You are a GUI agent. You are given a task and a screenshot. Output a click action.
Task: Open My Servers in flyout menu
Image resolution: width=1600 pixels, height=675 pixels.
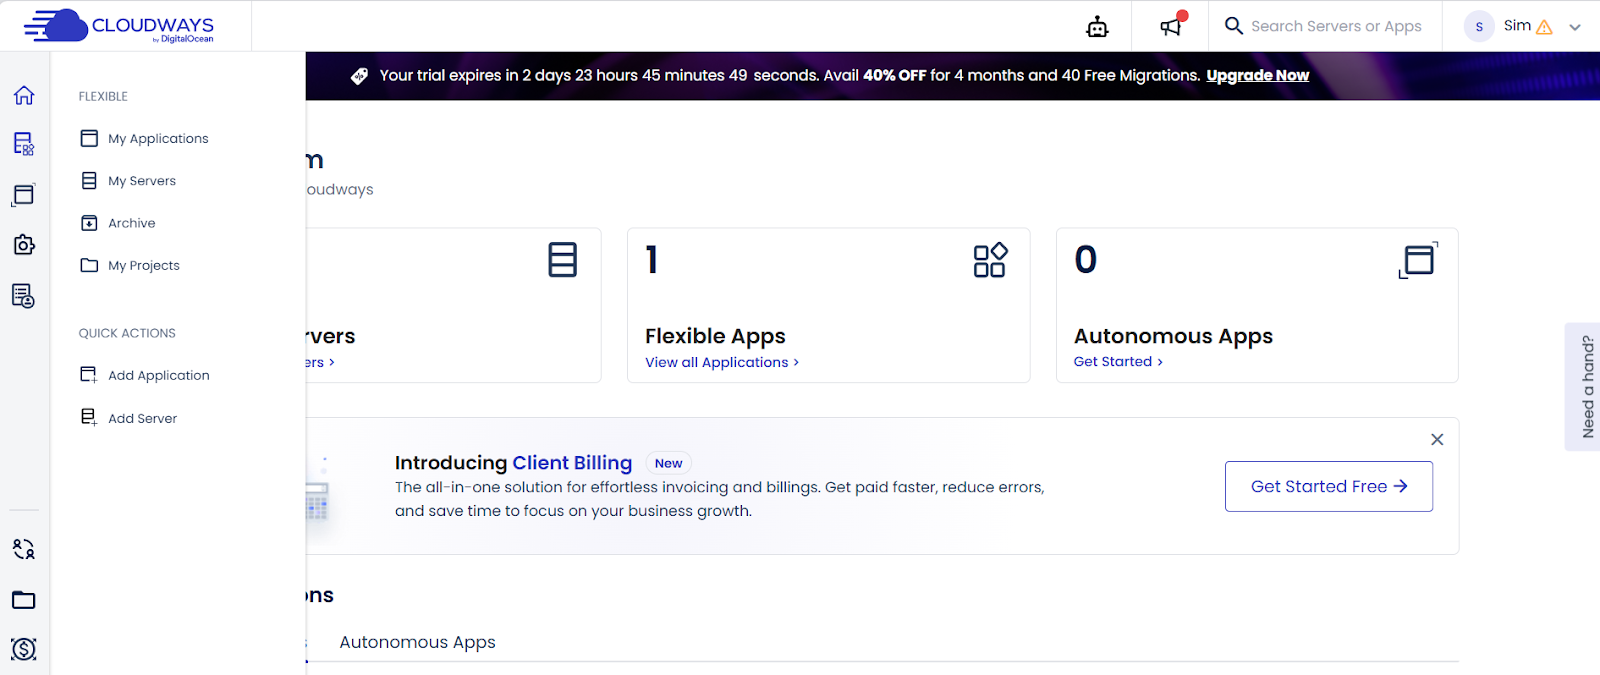click(128, 181)
